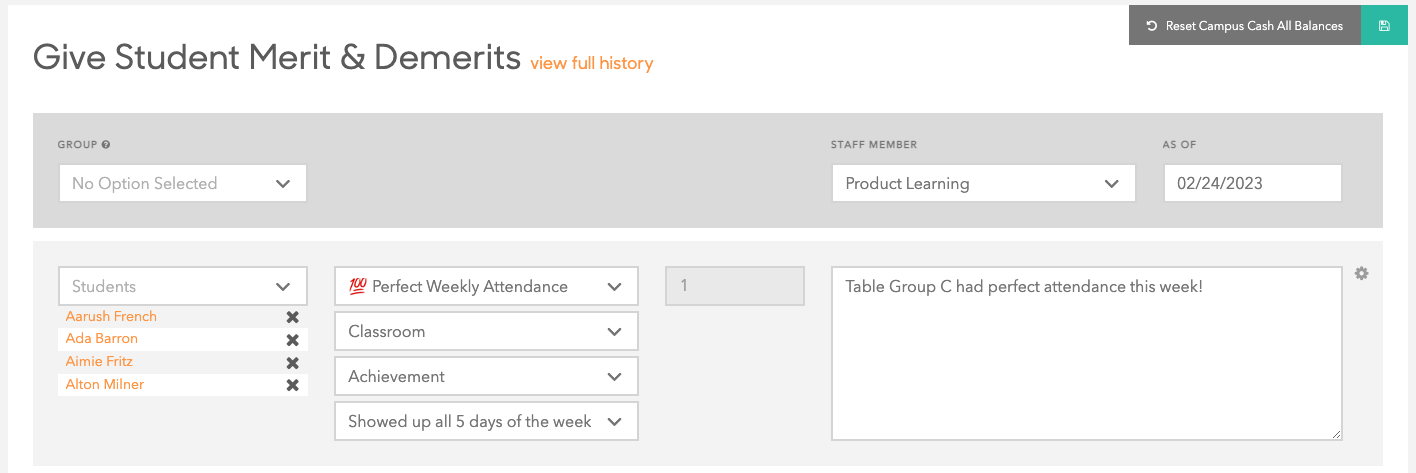Click the Group help question mark icon

[106, 145]
